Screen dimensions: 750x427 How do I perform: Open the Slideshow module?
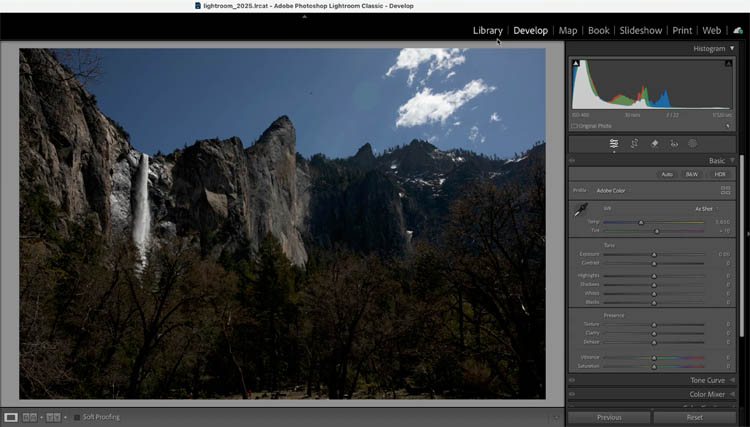pyautogui.click(x=640, y=31)
